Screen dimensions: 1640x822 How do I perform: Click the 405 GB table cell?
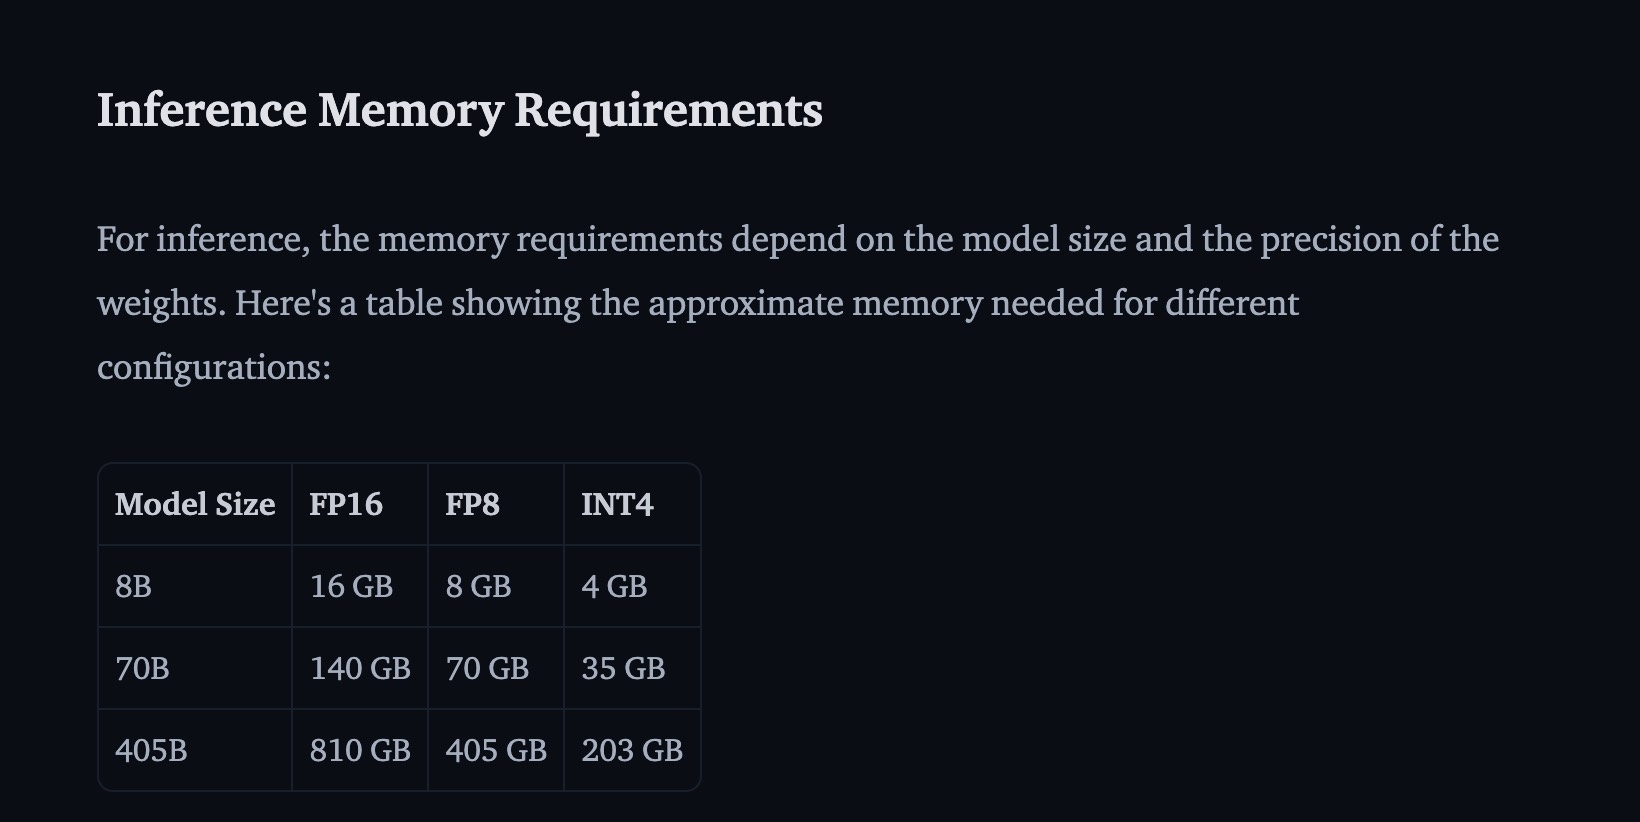tap(496, 750)
